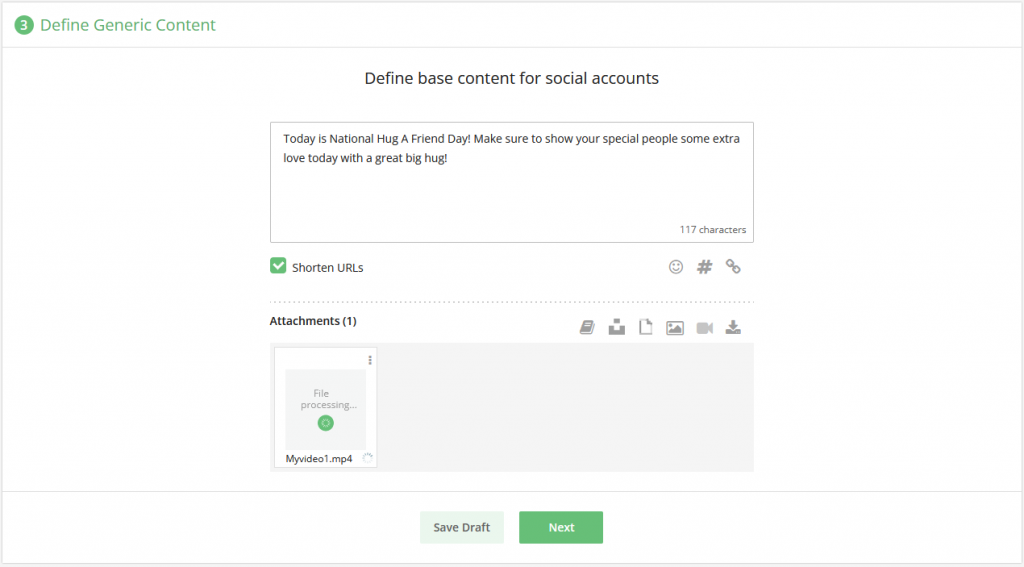Screen dimensions: 1024x567
Task: Uncheck the Shorten URLs checkbox
Action: [278, 266]
